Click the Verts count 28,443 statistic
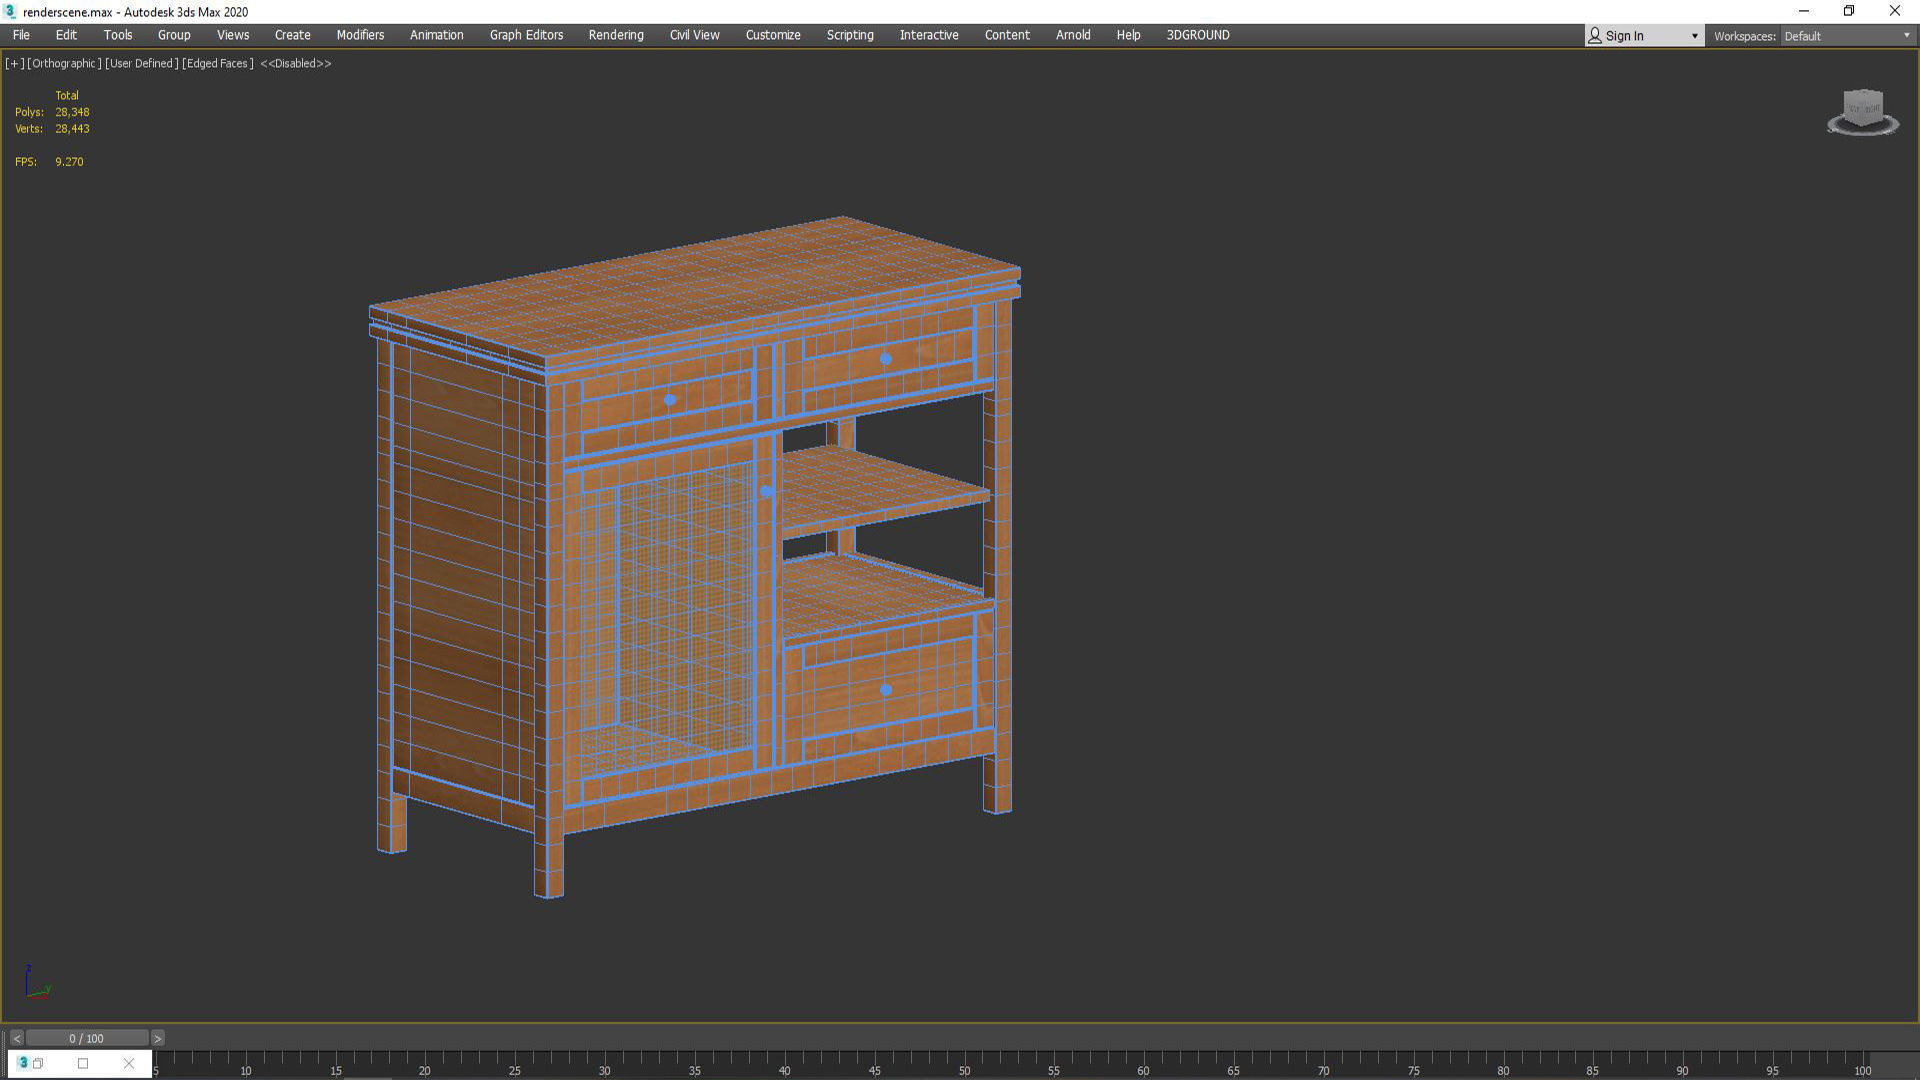This screenshot has width=1920, height=1080. 72,129
